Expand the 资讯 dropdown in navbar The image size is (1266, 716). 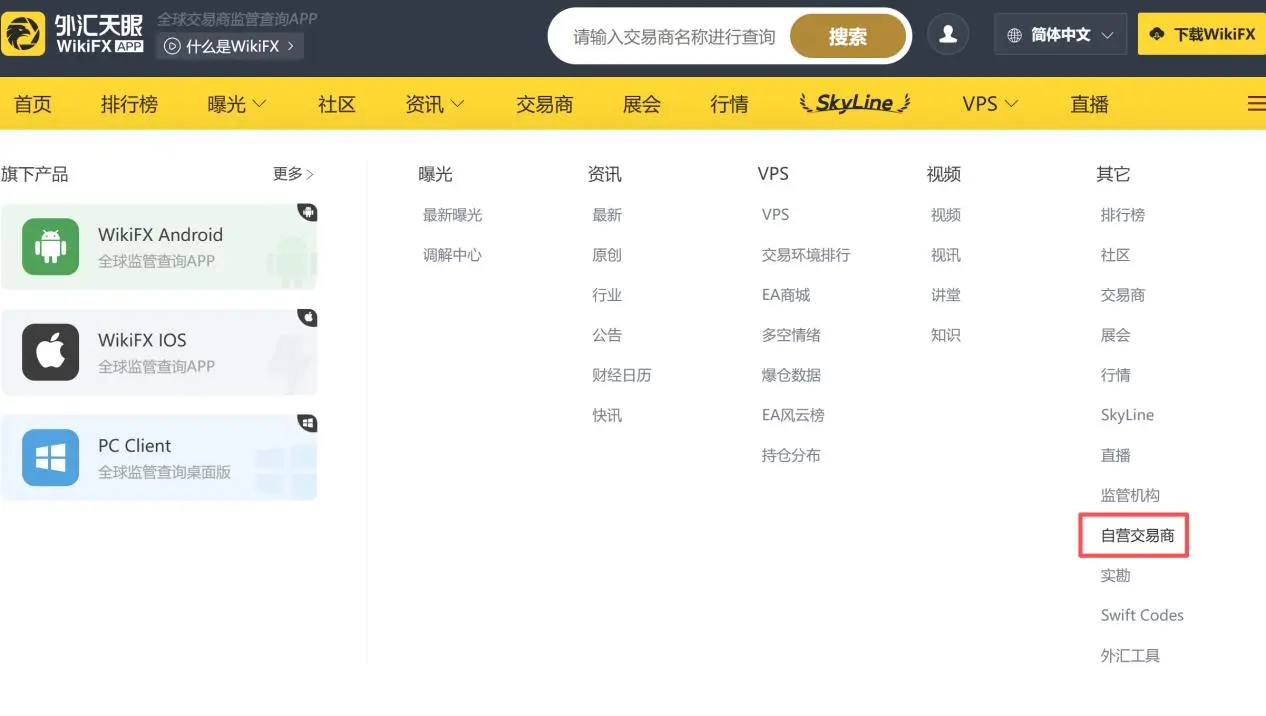pyautogui.click(x=435, y=104)
